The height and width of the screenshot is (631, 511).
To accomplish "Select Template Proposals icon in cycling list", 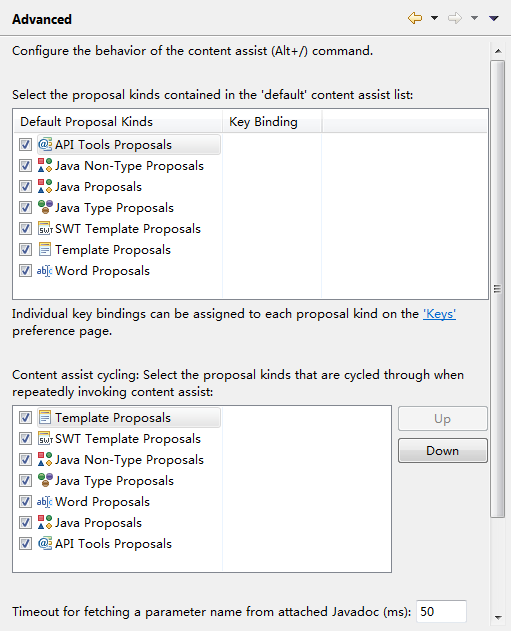I will point(45,417).
